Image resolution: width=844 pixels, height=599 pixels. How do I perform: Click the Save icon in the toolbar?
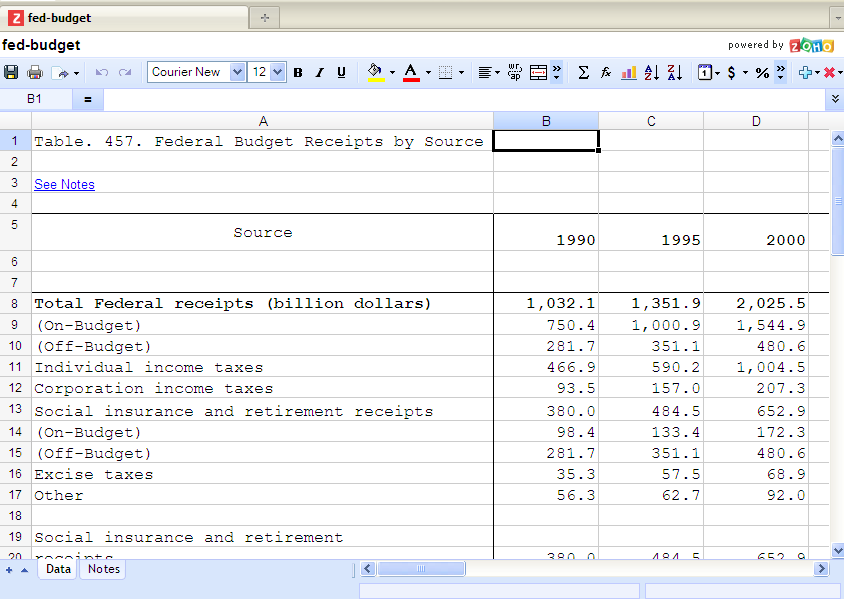[x=11, y=72]
